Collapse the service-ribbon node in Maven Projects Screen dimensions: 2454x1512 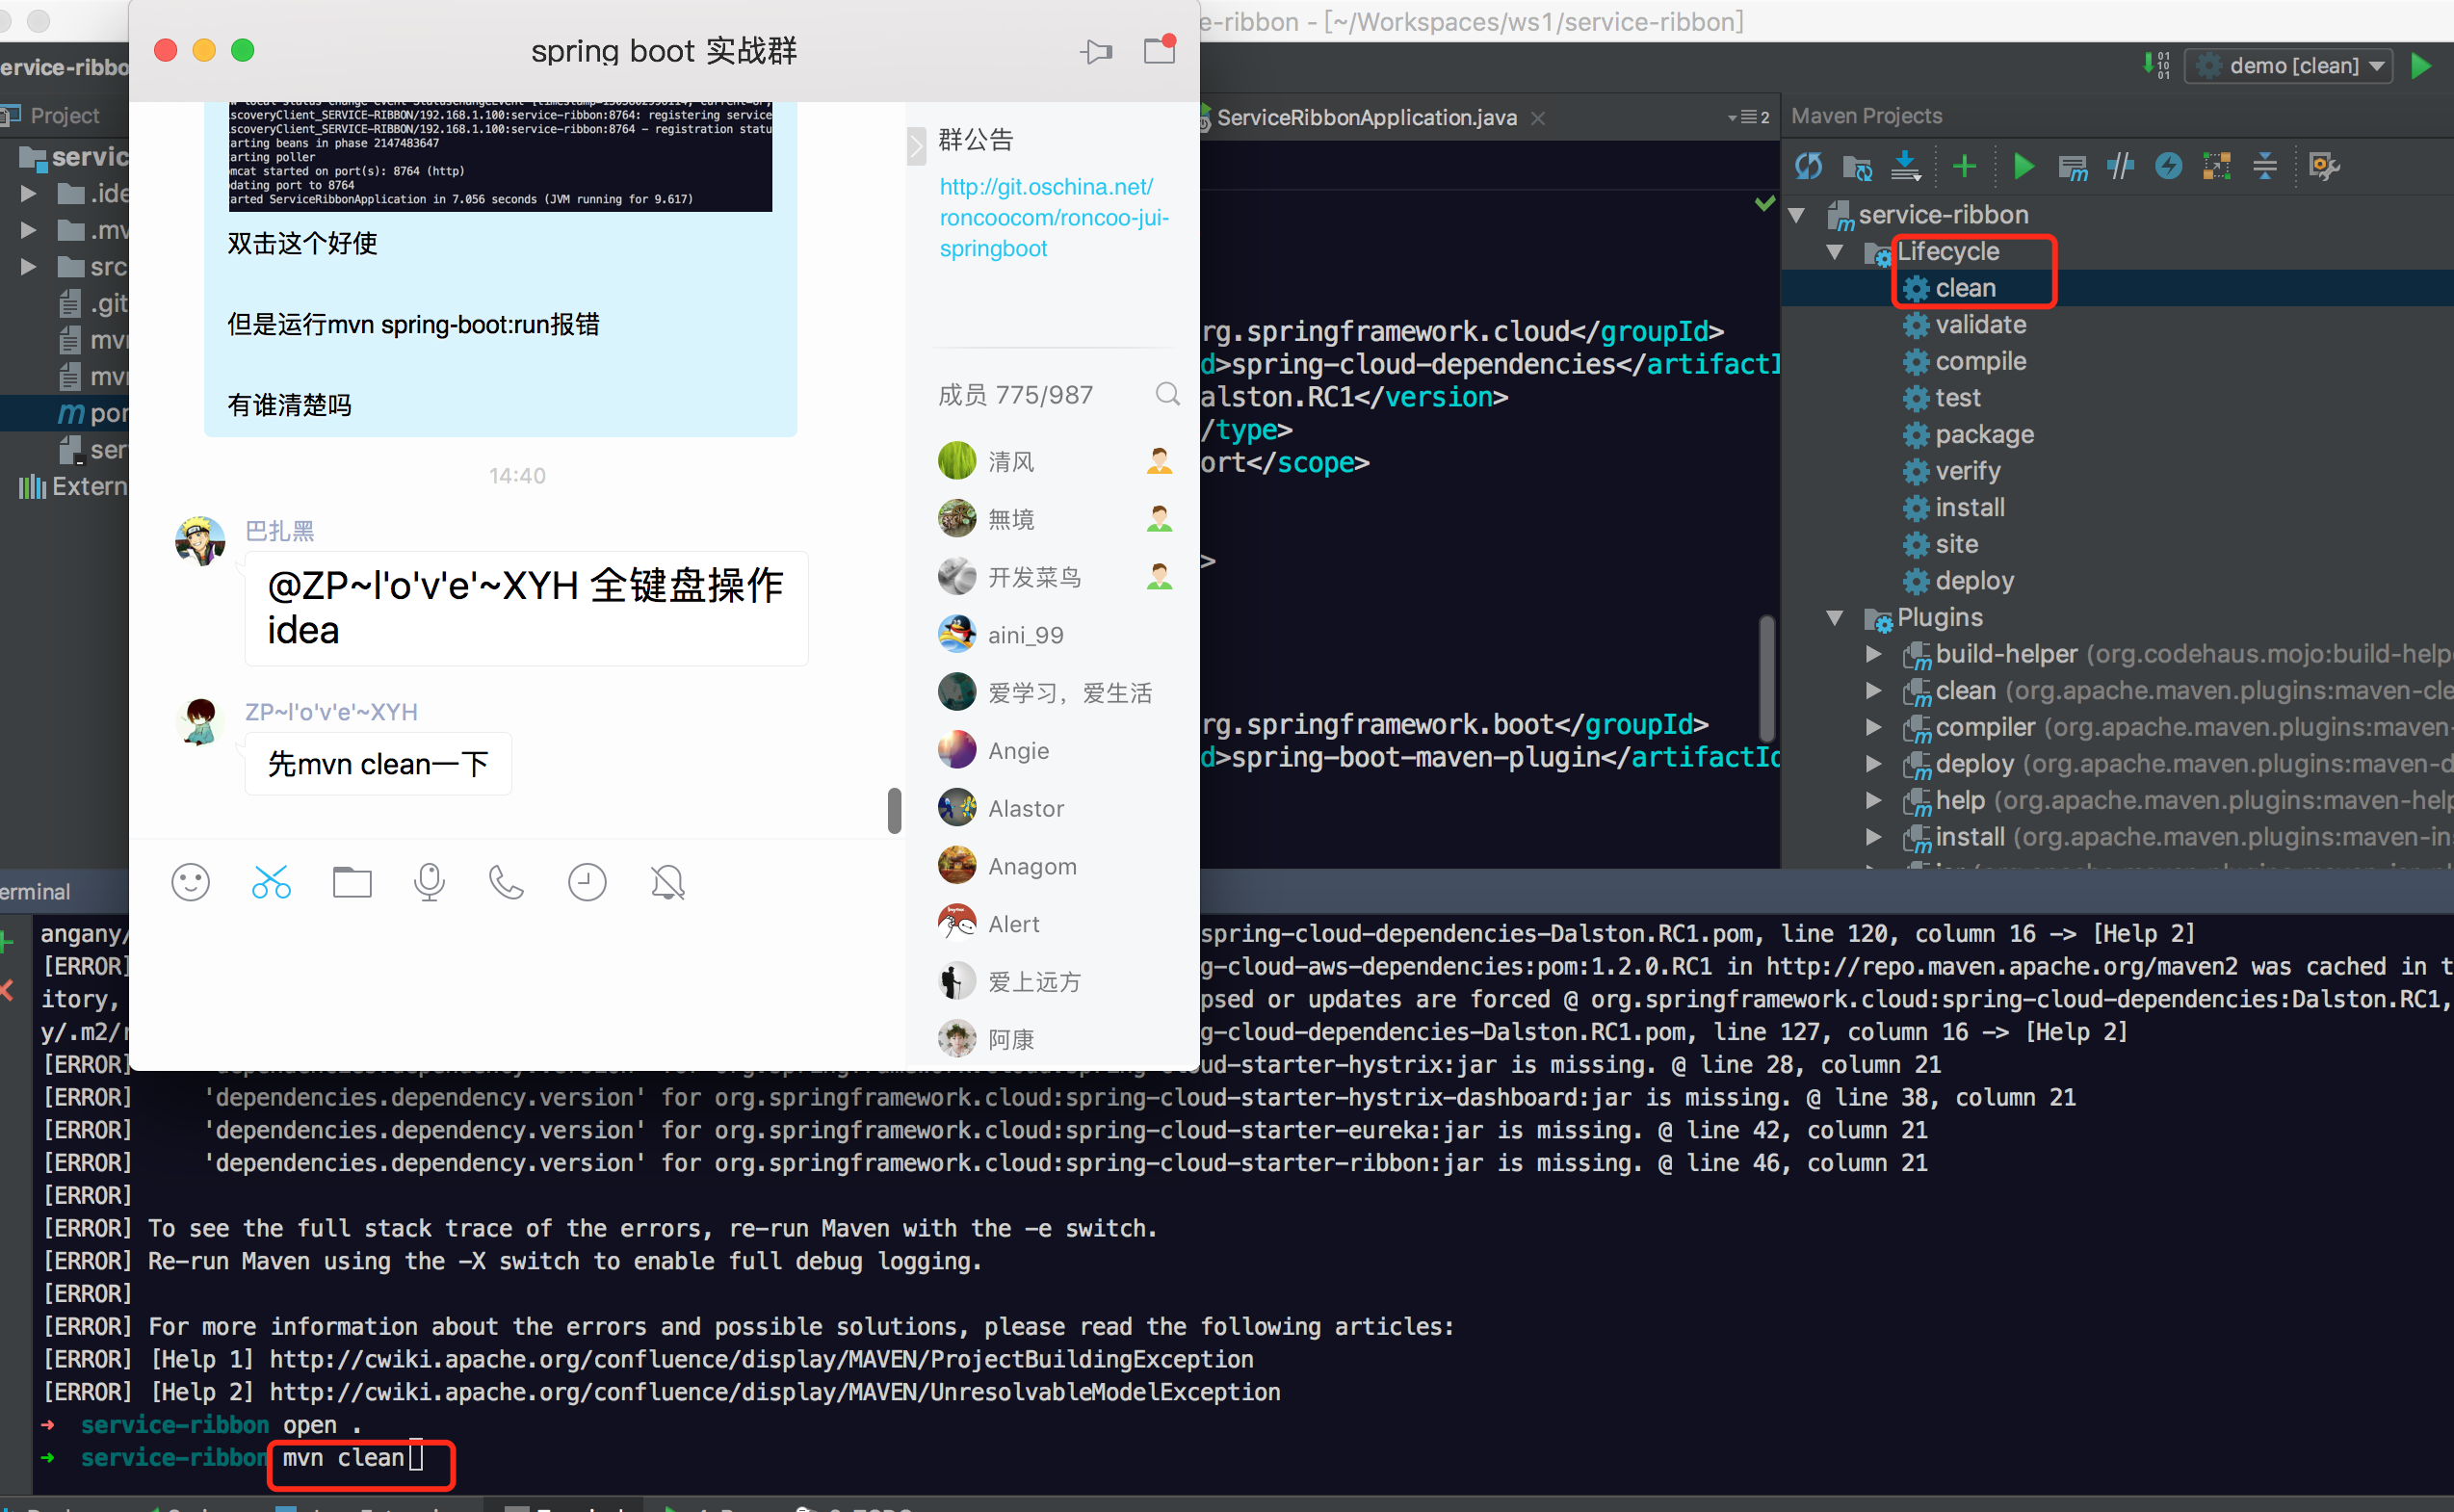point(1796,215)
